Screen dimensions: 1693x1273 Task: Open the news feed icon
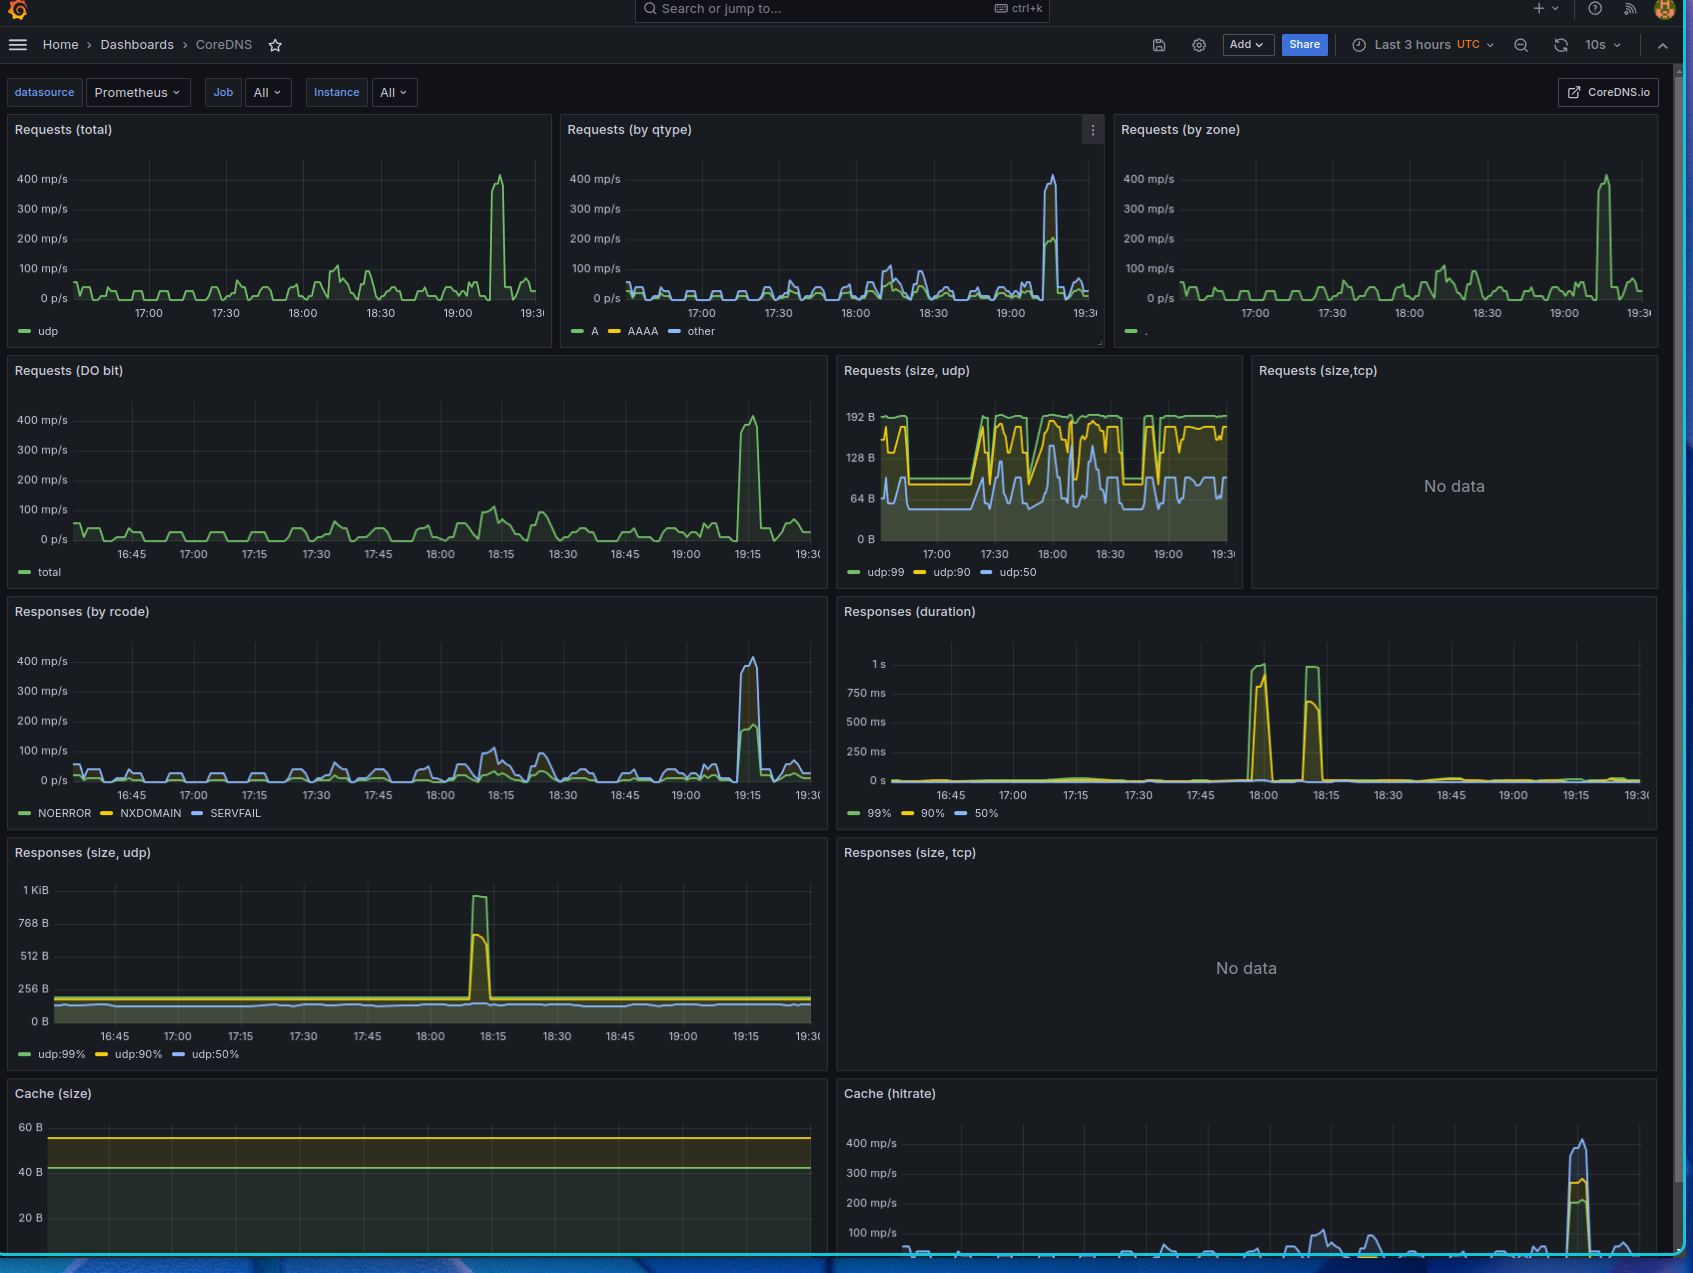[x=1630, y=9]
